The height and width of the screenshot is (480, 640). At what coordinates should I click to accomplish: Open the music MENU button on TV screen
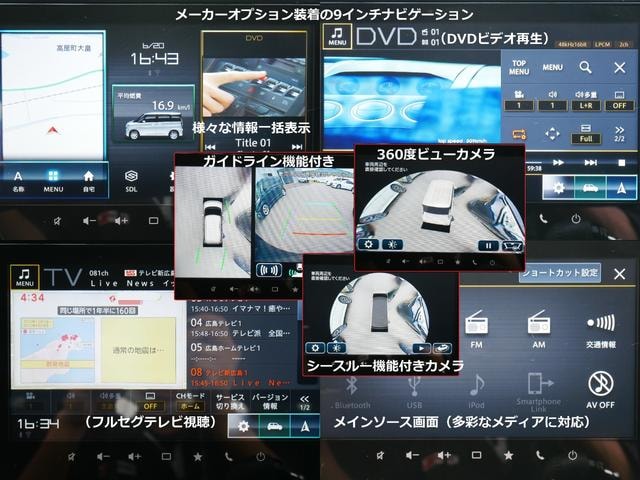24,277
